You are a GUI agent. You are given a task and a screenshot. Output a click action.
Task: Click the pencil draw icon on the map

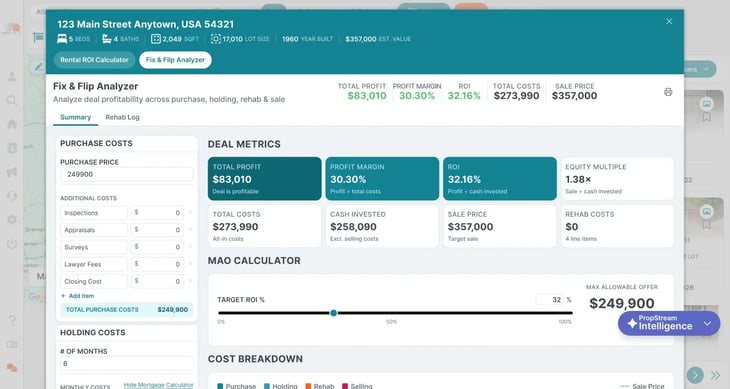[x=39, y=67]
